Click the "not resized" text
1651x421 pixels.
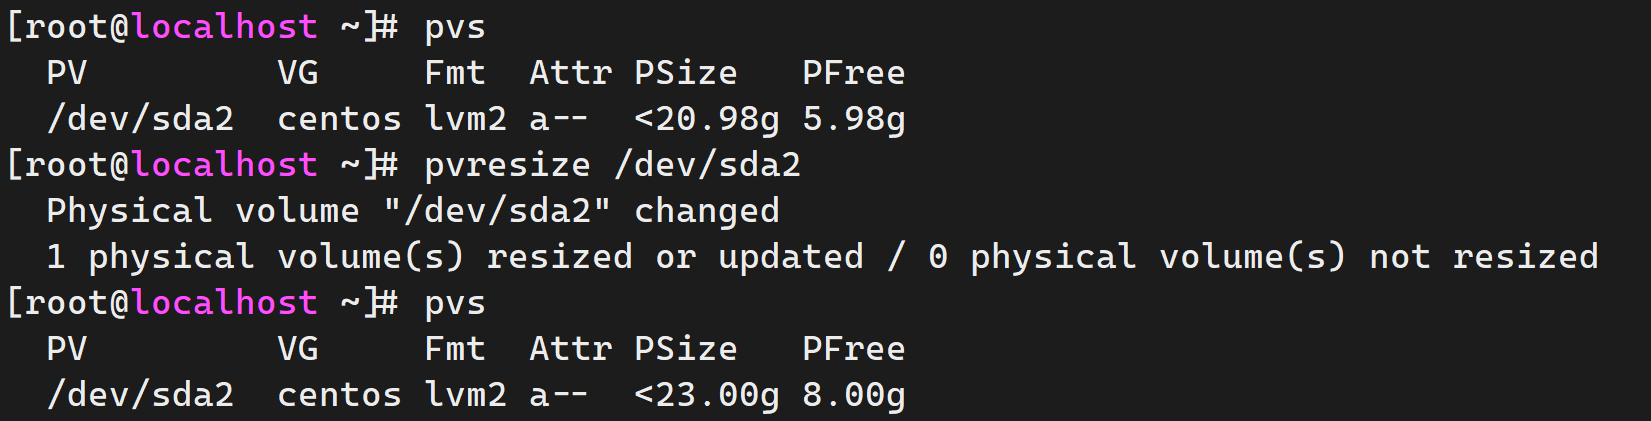pos(1483,257)
